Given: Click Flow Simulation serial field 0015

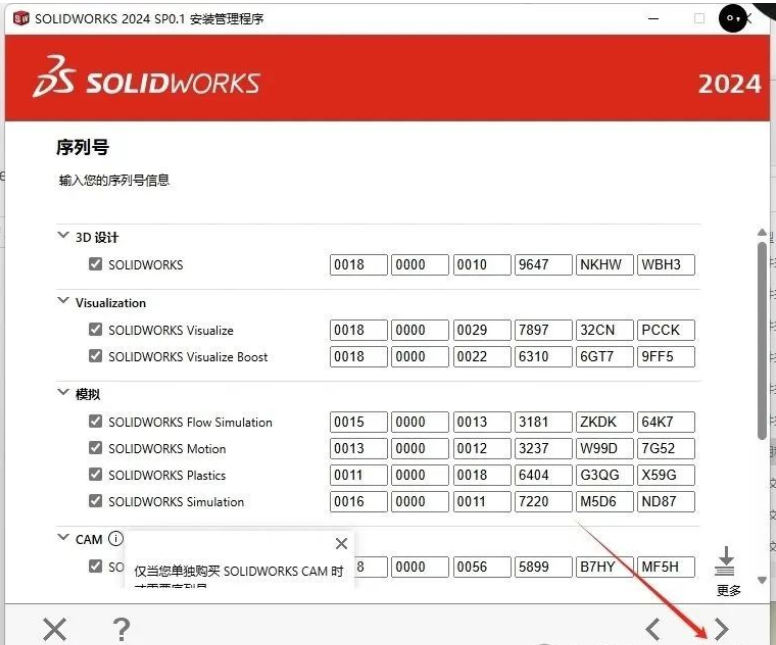Looking at the screenshot, I should point(358,422).
